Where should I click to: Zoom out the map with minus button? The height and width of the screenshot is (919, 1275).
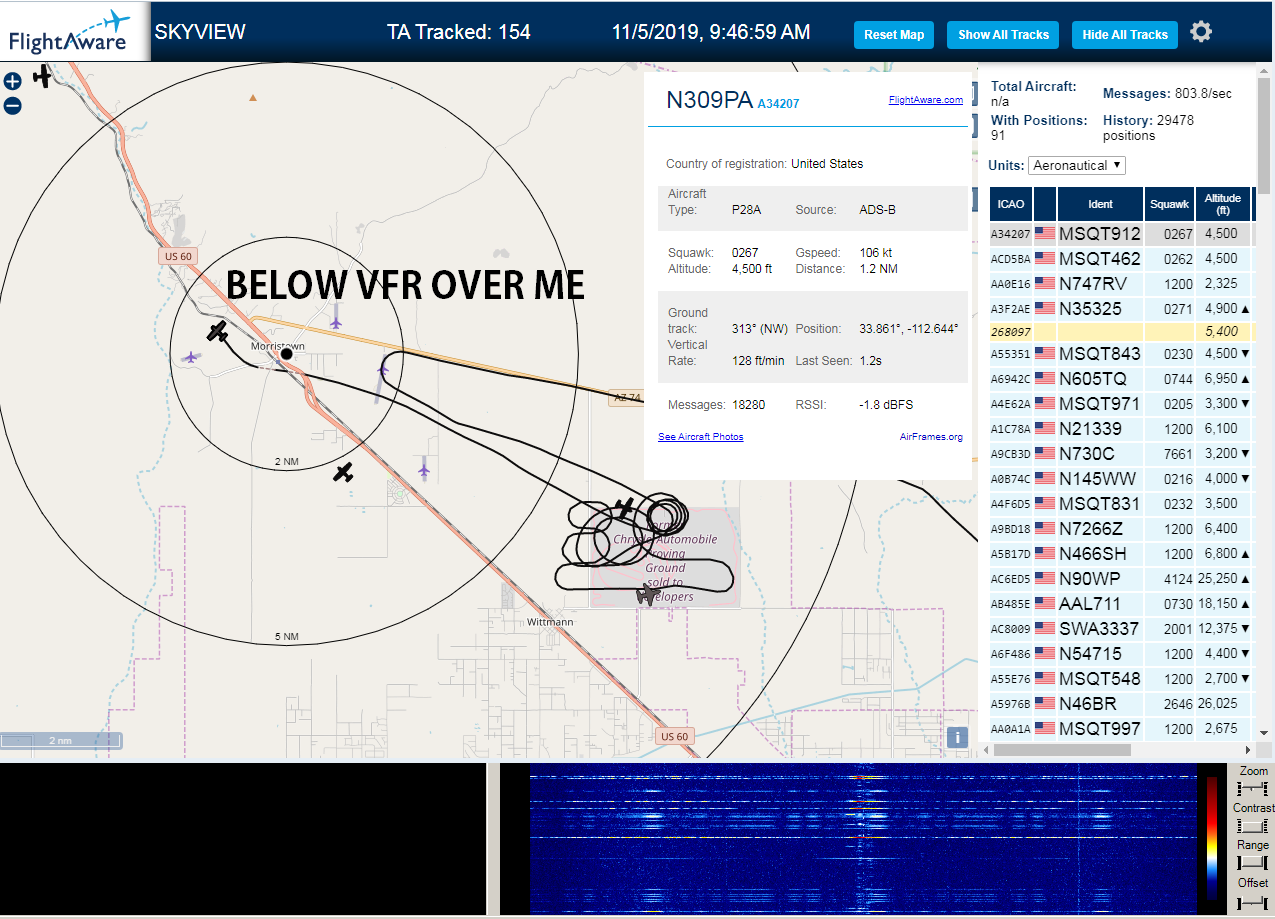12,105
